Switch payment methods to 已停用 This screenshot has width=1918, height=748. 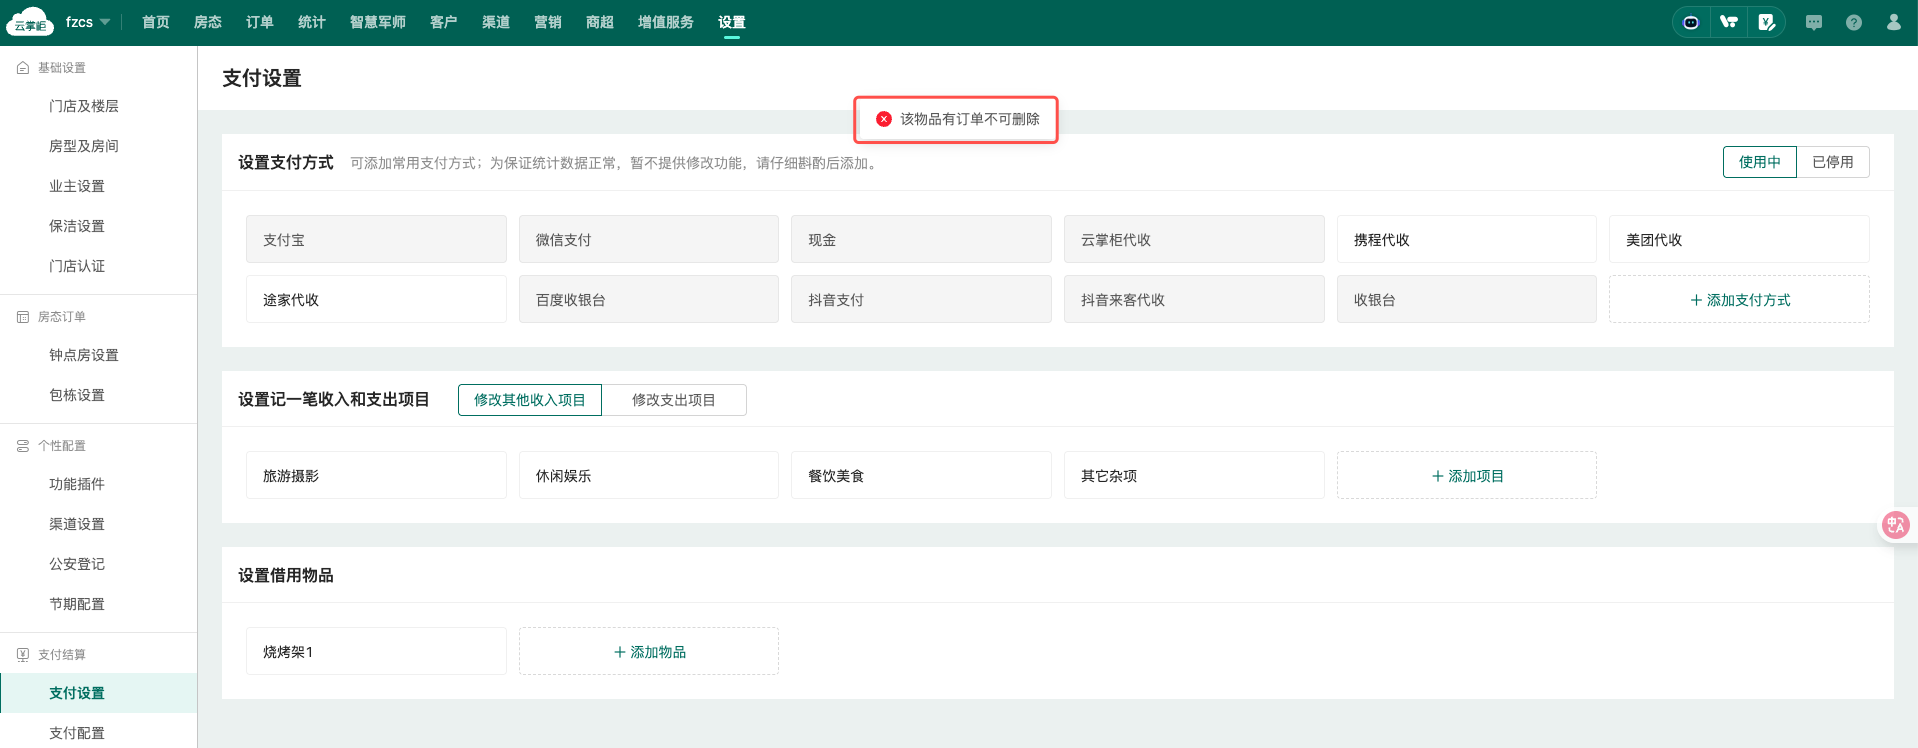point(1832,162)
